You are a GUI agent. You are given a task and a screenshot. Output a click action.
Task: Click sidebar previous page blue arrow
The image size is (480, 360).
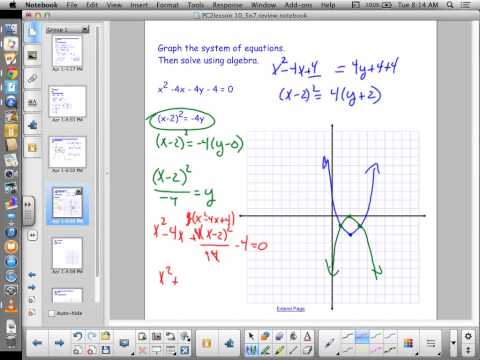(32, 275)
